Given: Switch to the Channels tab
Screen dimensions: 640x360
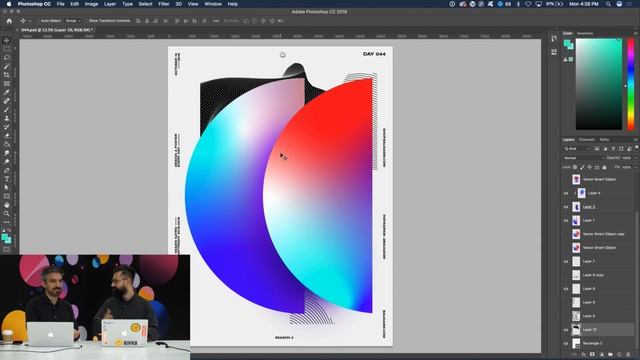Looking at the screenshot, I should click(x=587, y=140).
